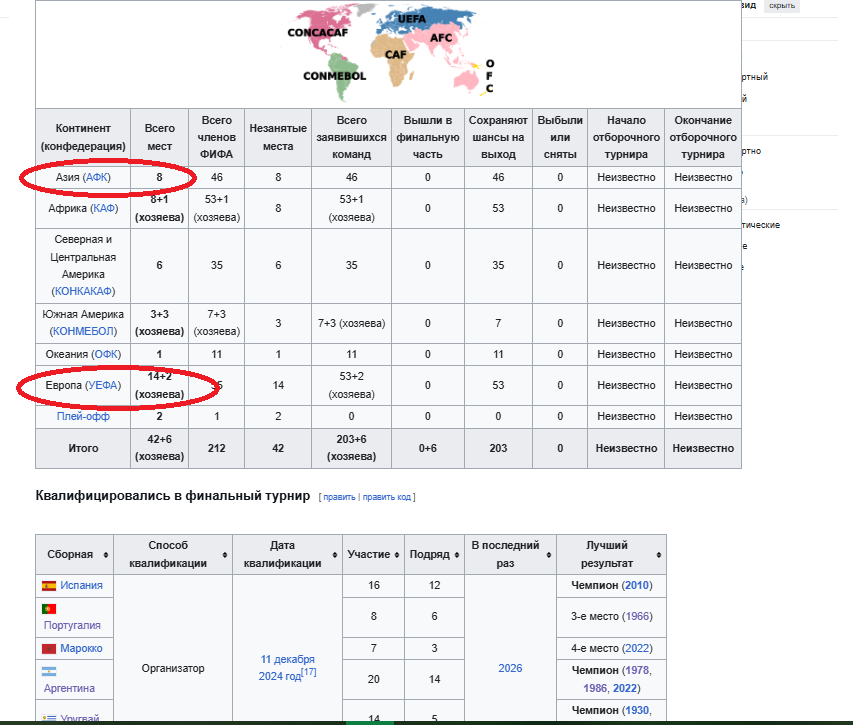Screen dimensions: 853x725
Task: Click the Portugal flag icon
Action: click(x=49, y=609)
